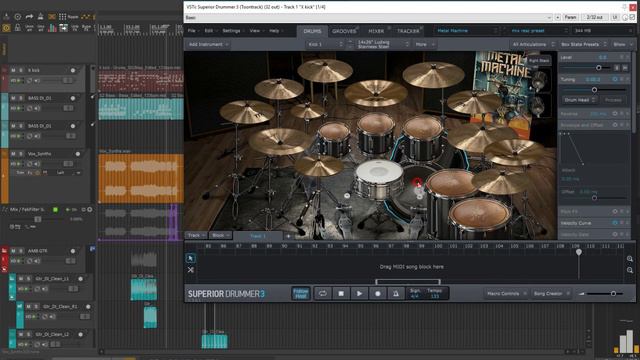This screenshot has height=360, width=640.
Task: Arm record on X kick track
Action: pos(73,70)
